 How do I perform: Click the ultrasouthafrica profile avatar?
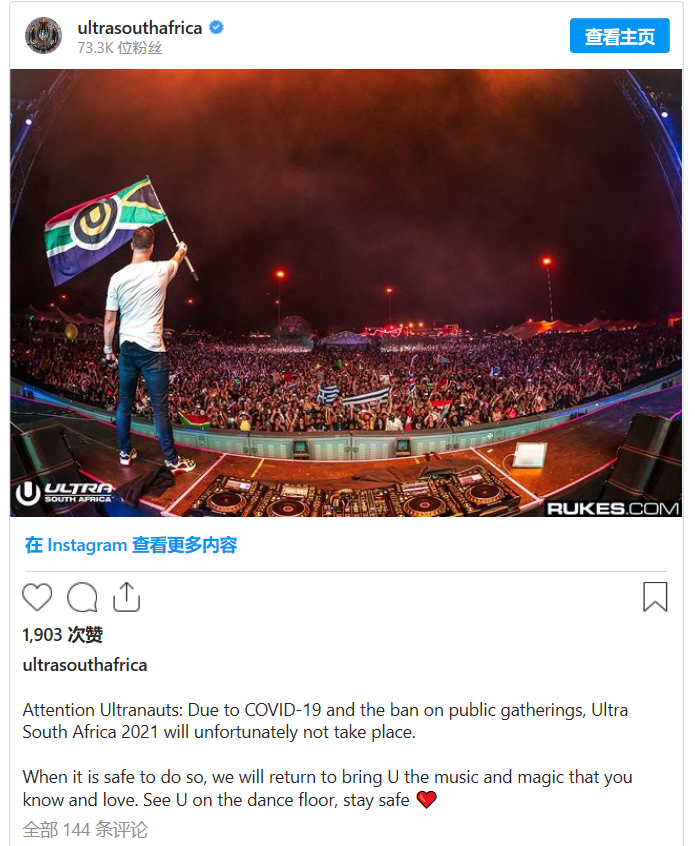point(44,36)
